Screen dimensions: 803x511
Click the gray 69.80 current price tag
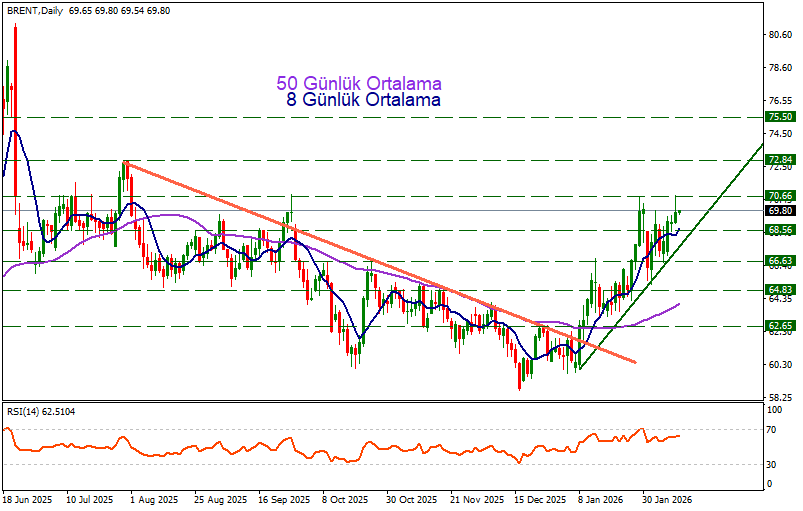[x=780, y=211]
